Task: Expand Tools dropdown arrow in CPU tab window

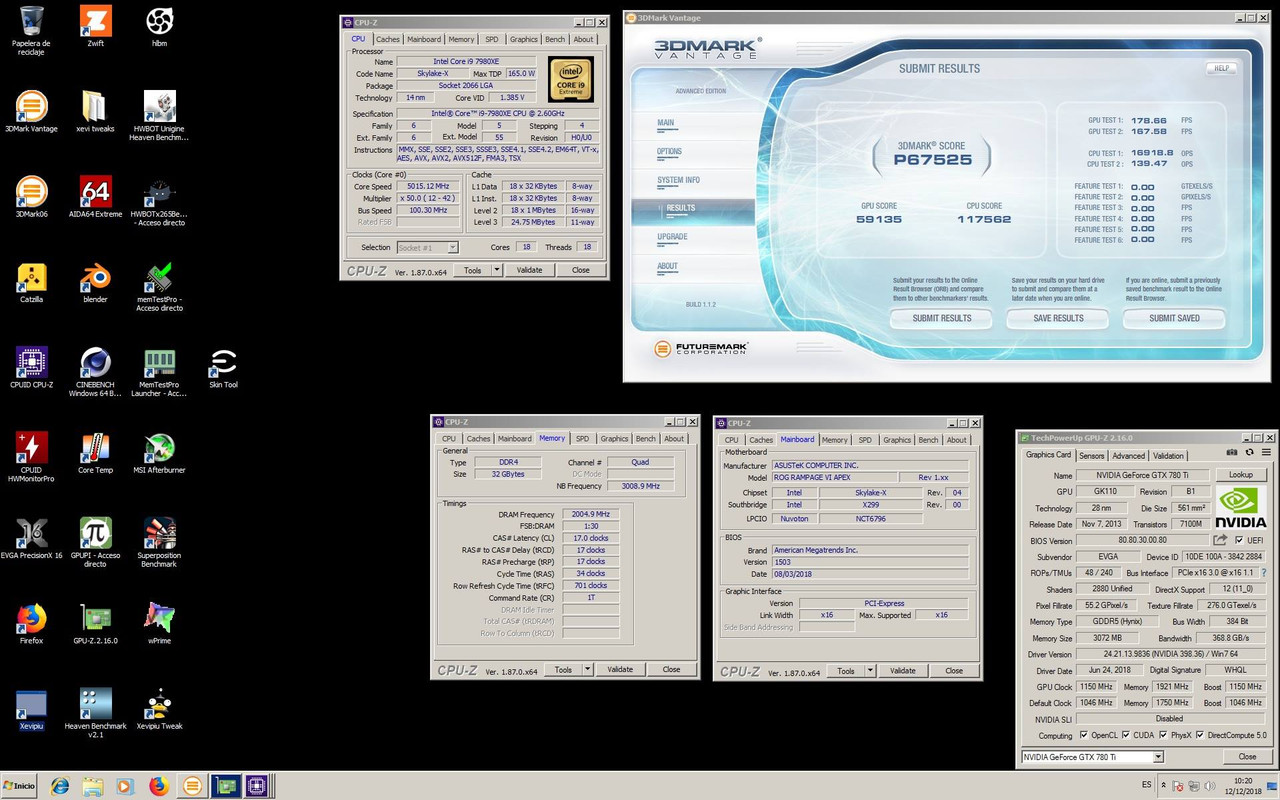Action: pos(496,270)
